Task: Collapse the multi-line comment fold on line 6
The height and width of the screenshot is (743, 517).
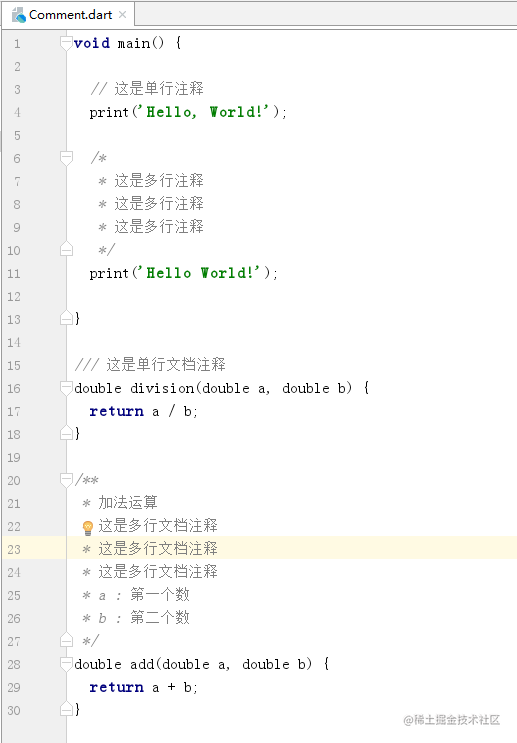Action: click(x=66, y=158)
